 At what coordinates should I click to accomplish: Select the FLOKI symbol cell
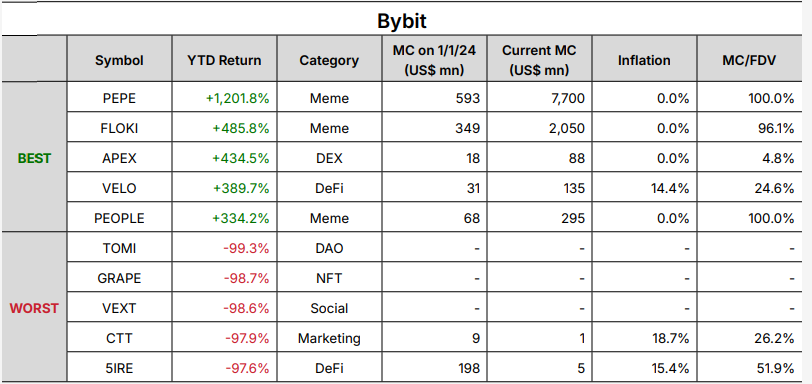[x=119, y=127]
